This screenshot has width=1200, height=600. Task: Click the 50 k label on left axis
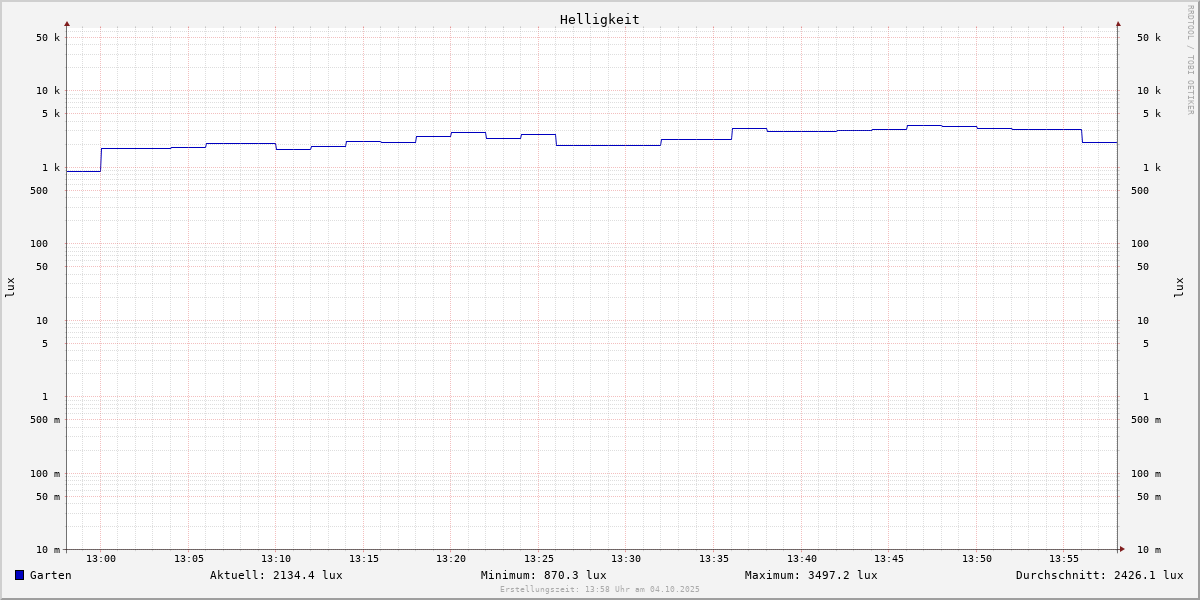coord(48,38)
